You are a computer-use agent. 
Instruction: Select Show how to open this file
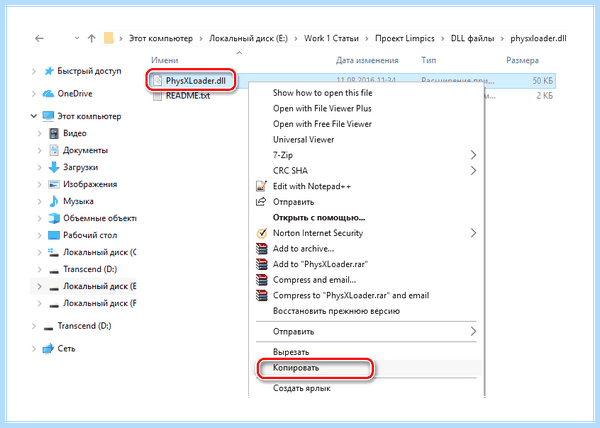[x=323, y=93]
